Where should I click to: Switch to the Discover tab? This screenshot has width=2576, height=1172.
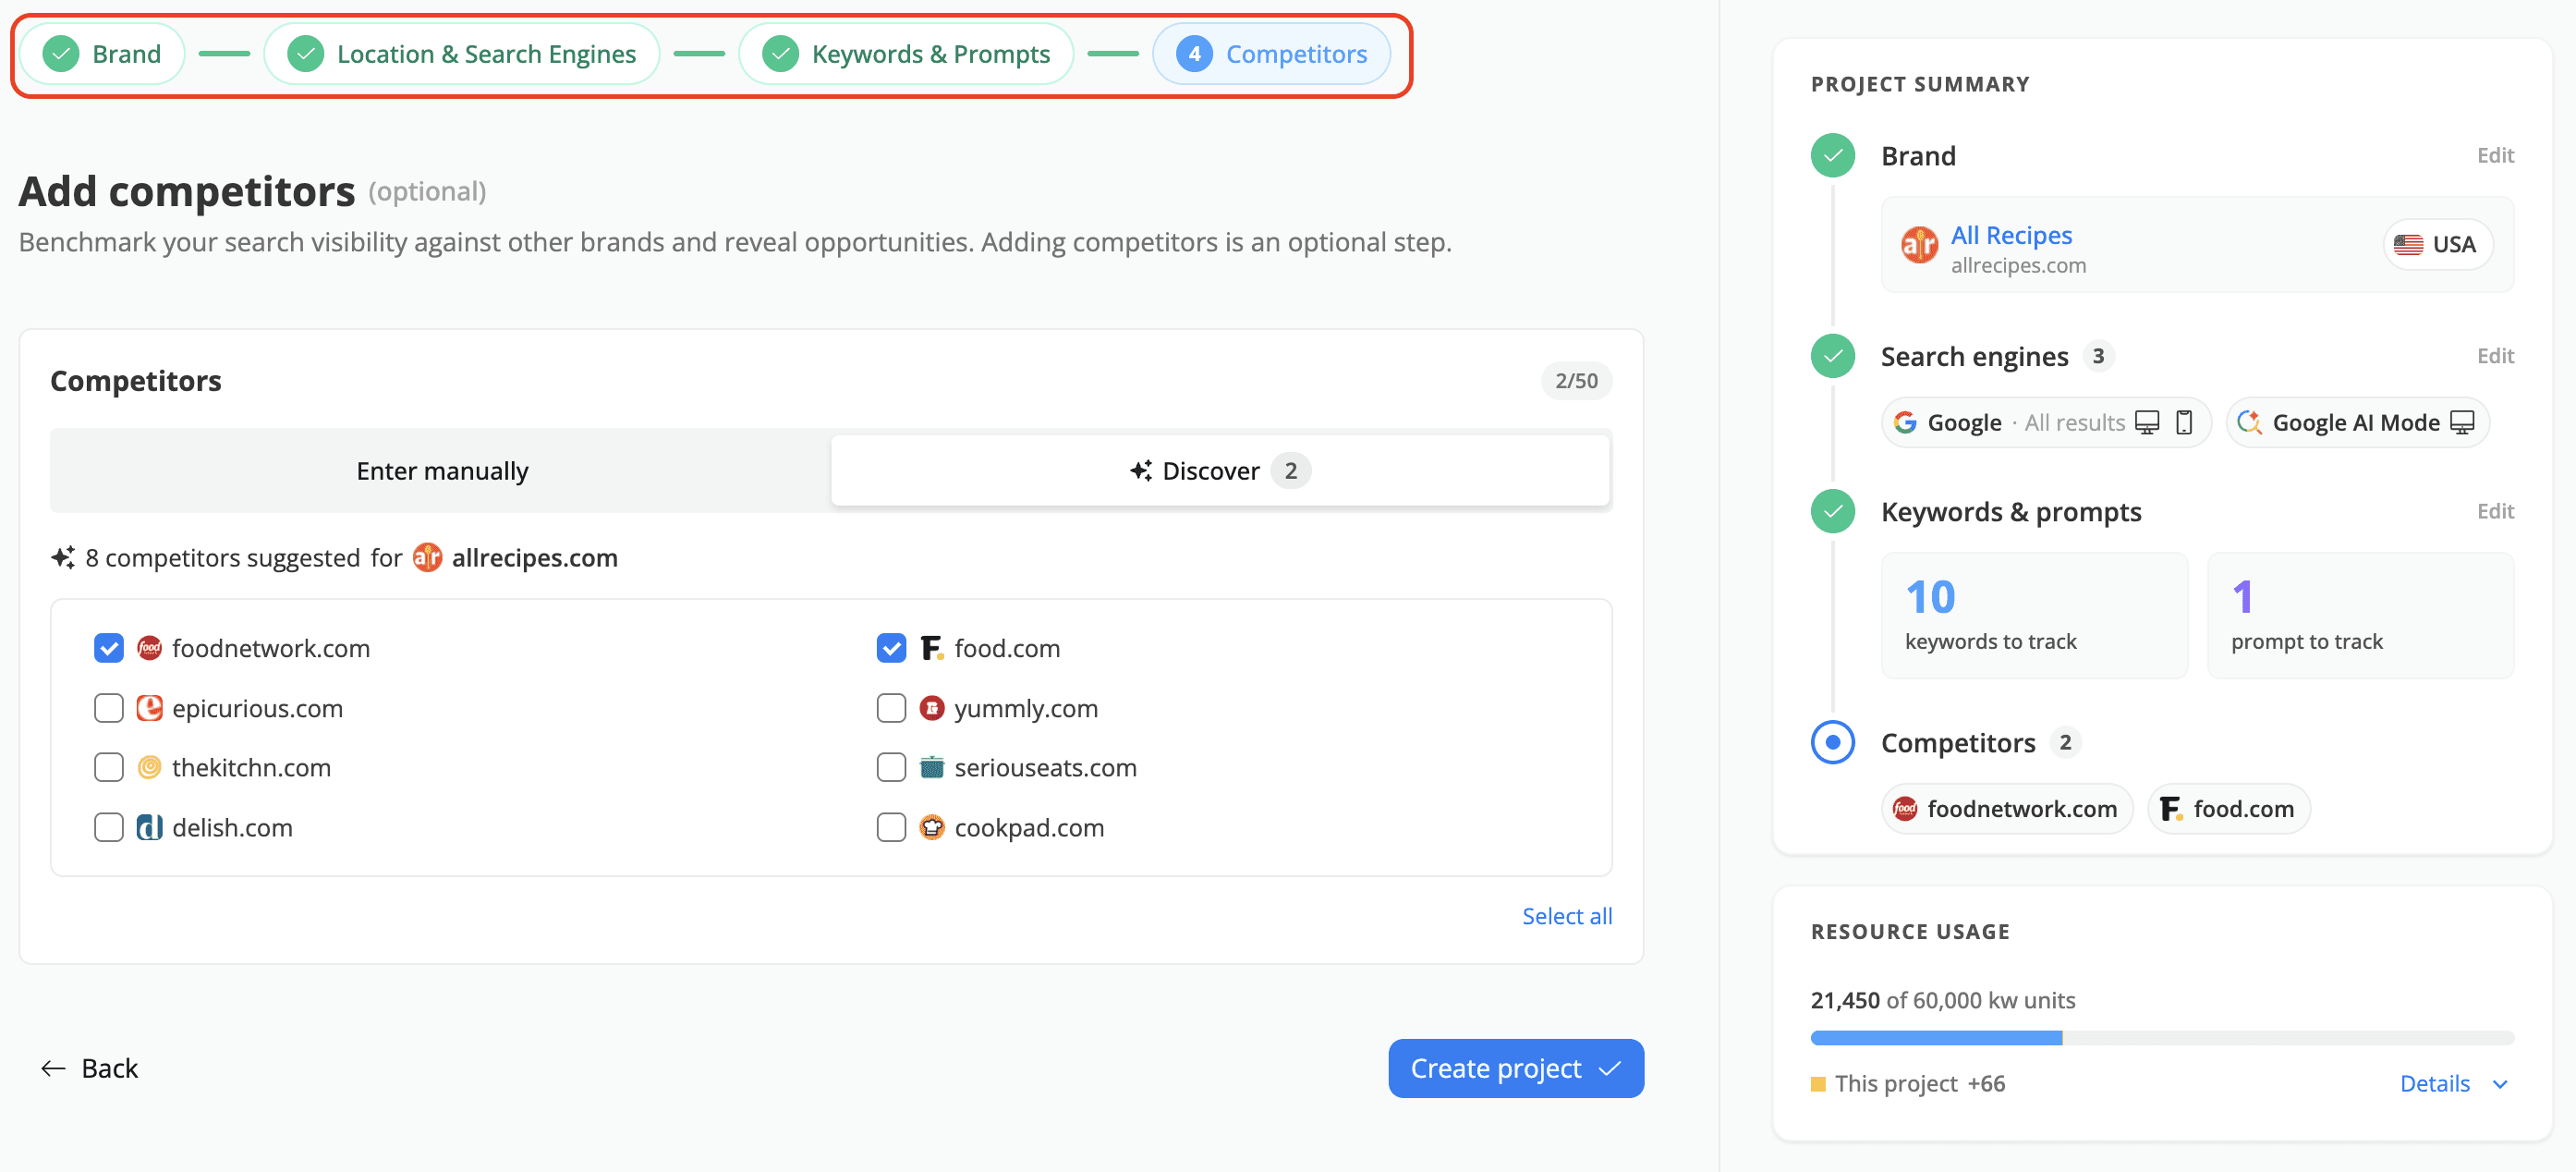point(1220,471)
